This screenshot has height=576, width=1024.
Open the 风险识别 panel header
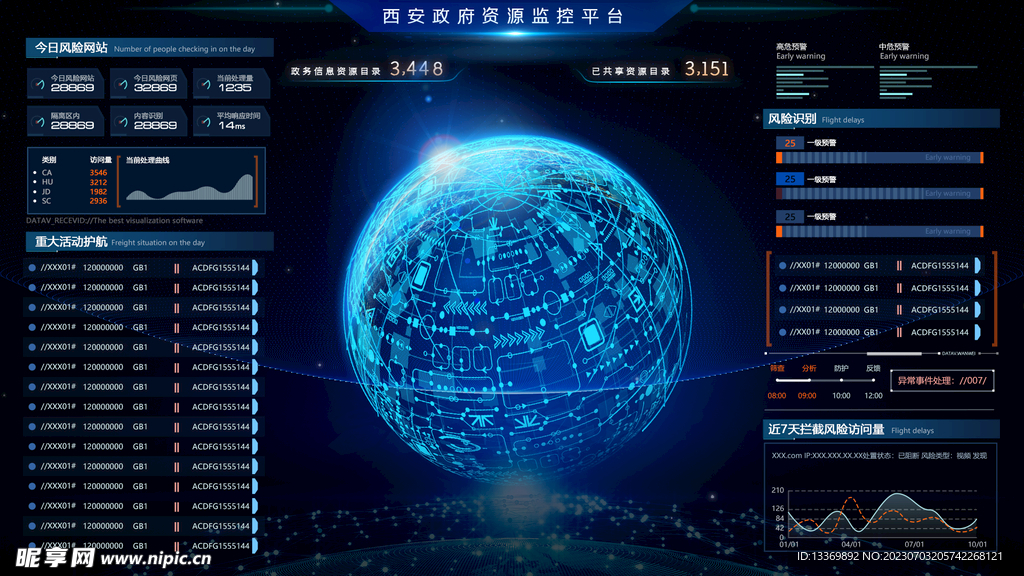click(x=881, y=119)
